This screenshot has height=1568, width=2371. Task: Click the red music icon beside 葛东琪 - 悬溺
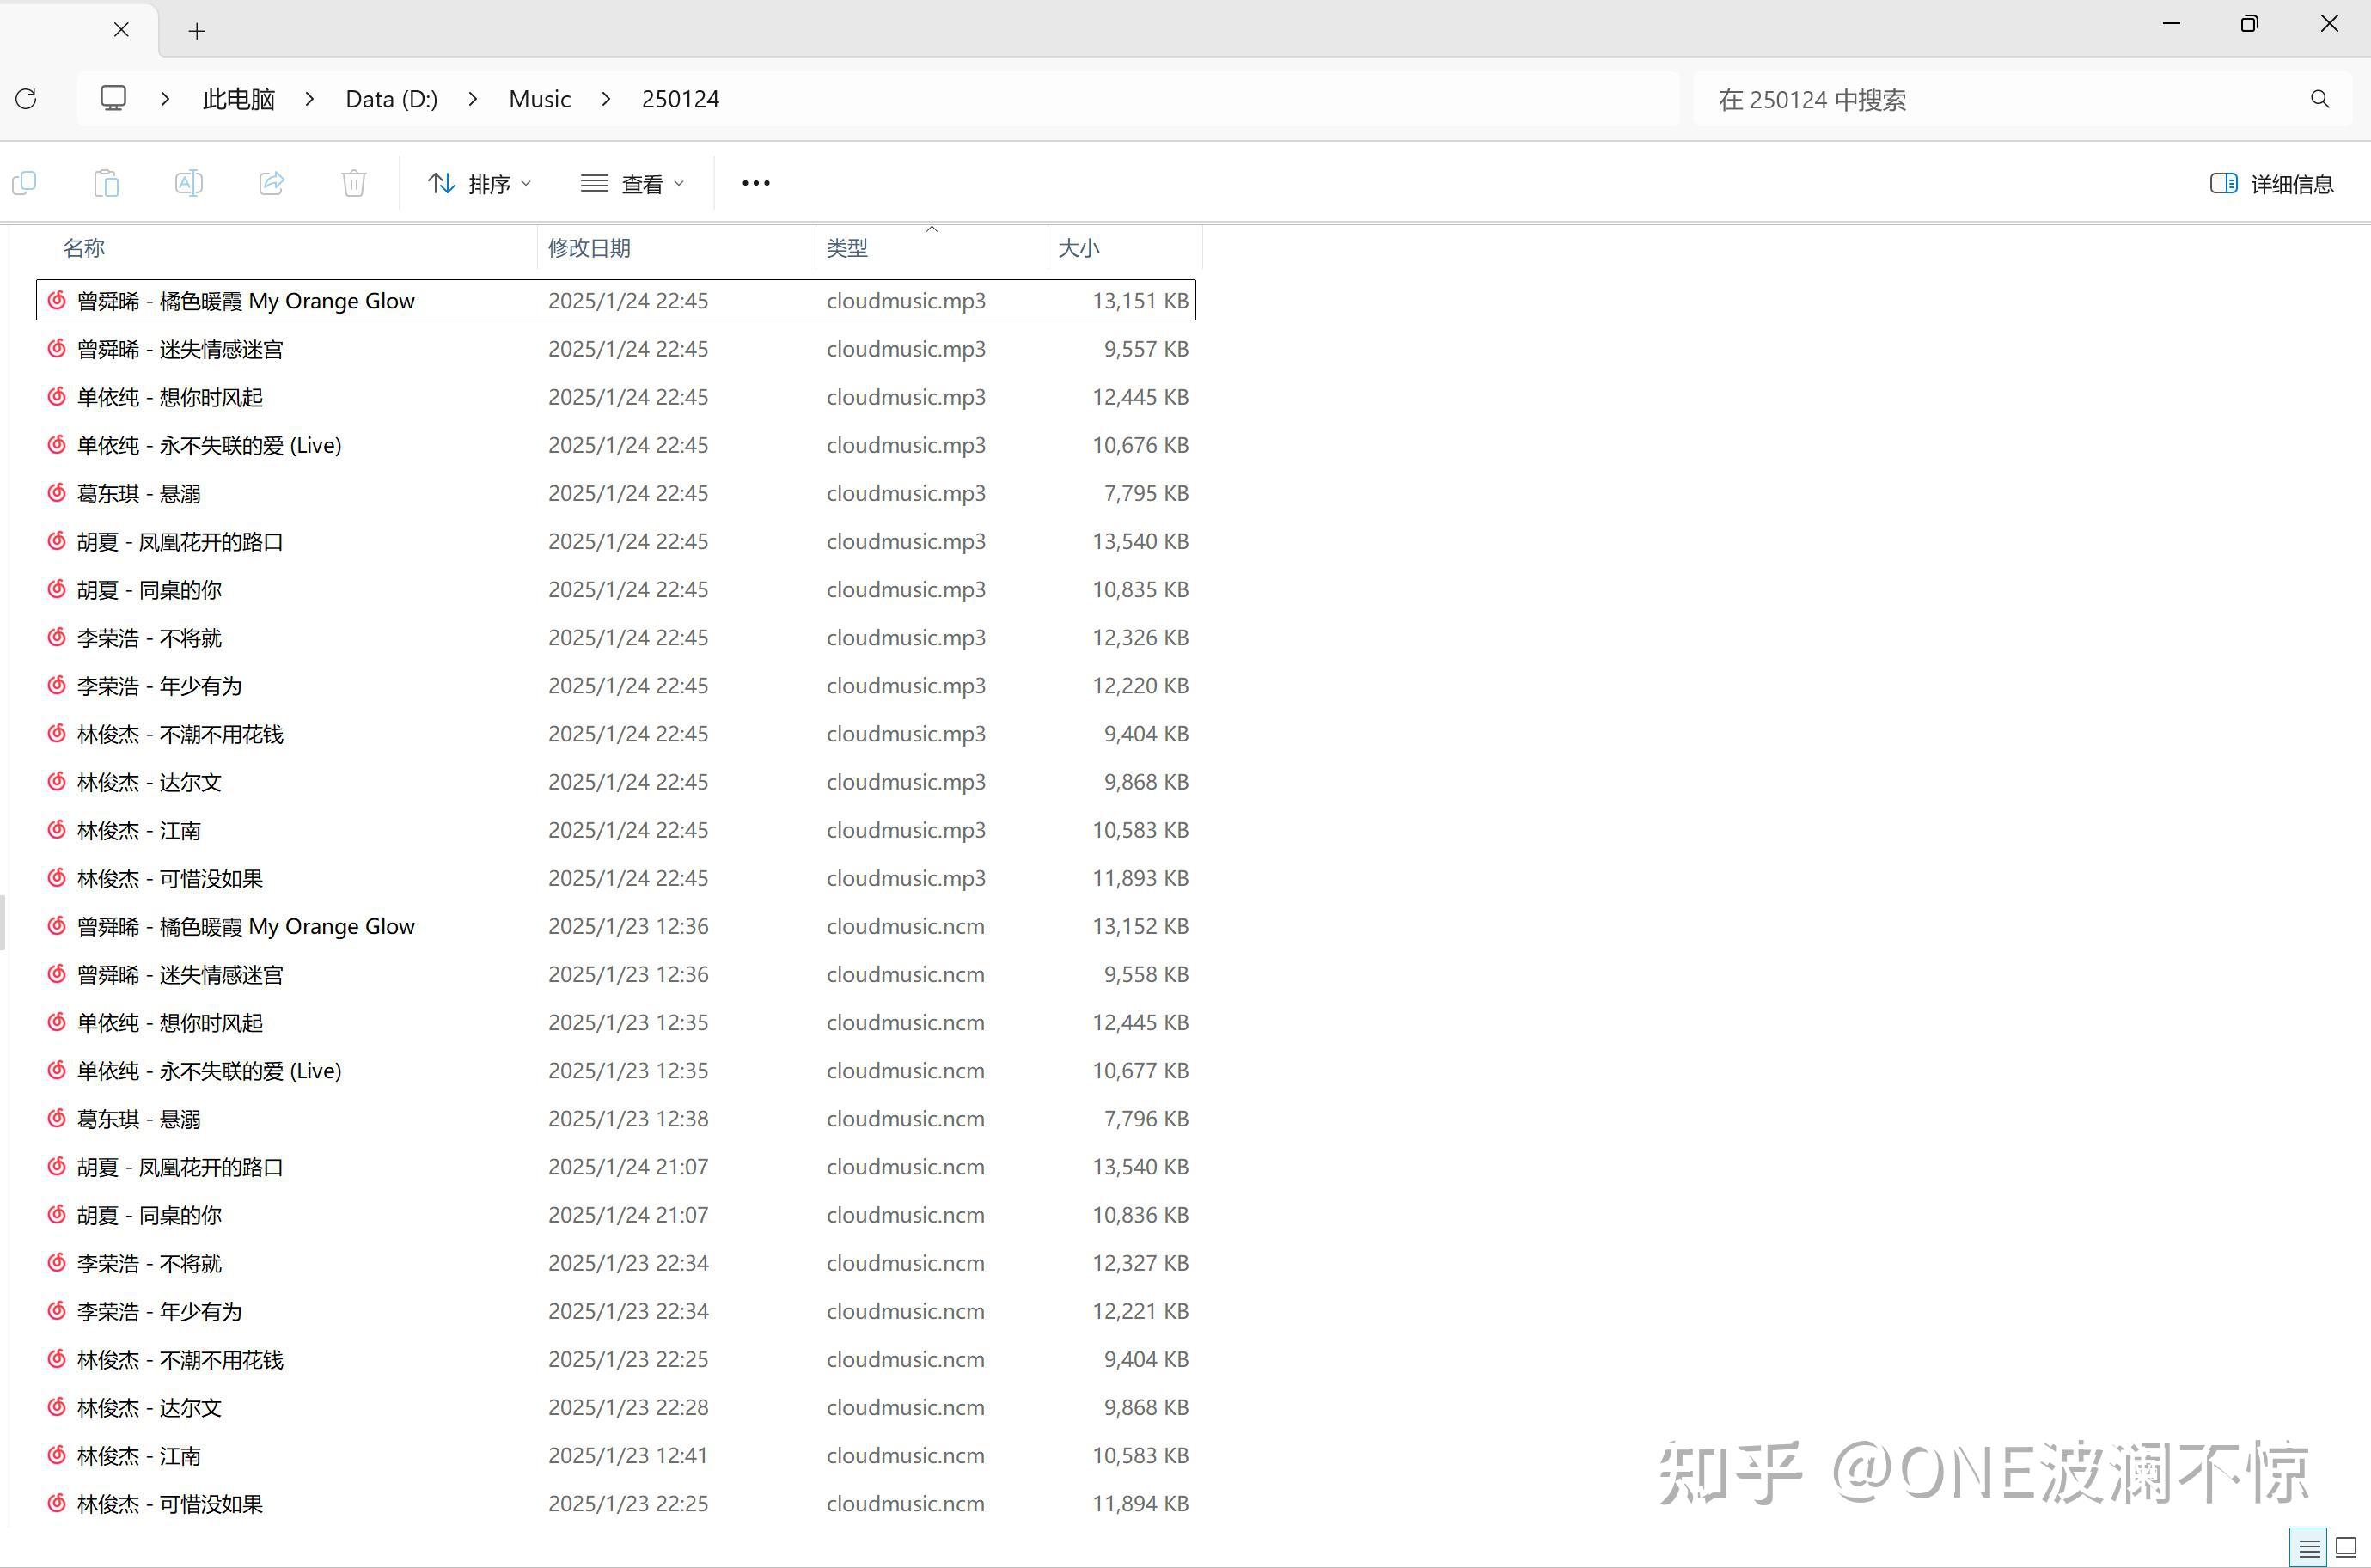(x=55, y=492)
